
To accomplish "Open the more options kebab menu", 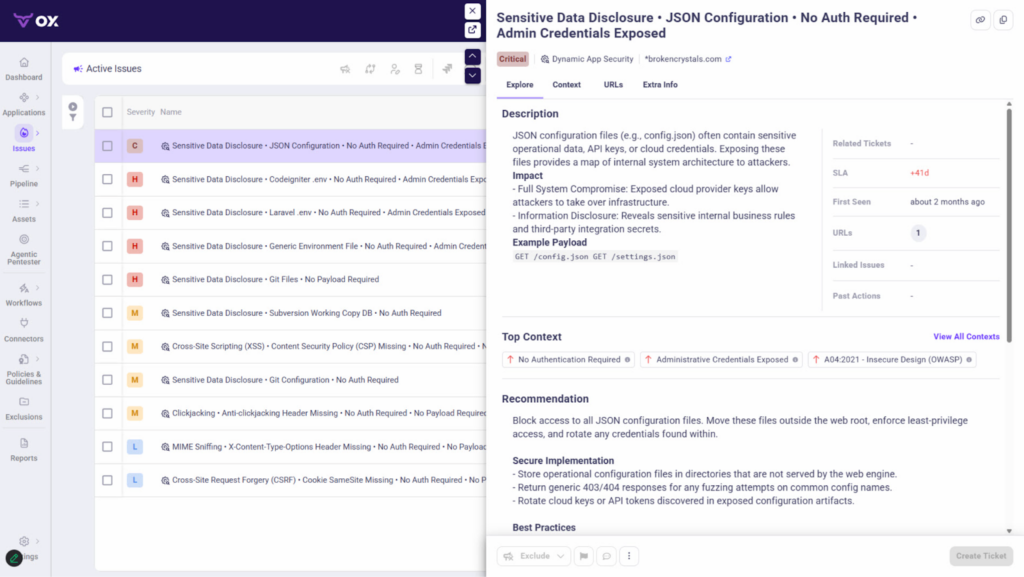I will (x=629, y=556).
